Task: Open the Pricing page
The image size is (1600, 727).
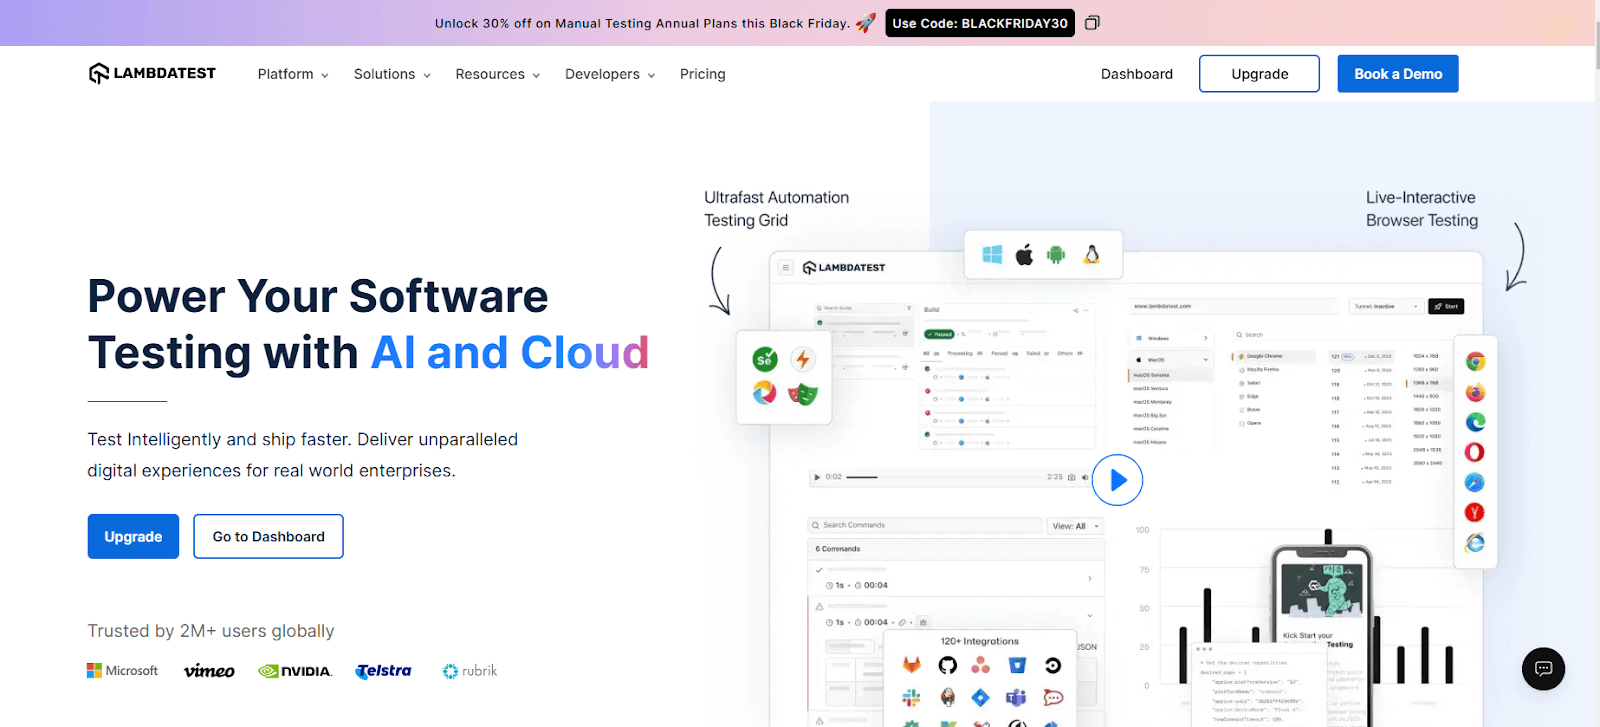Action: point(703,74)
